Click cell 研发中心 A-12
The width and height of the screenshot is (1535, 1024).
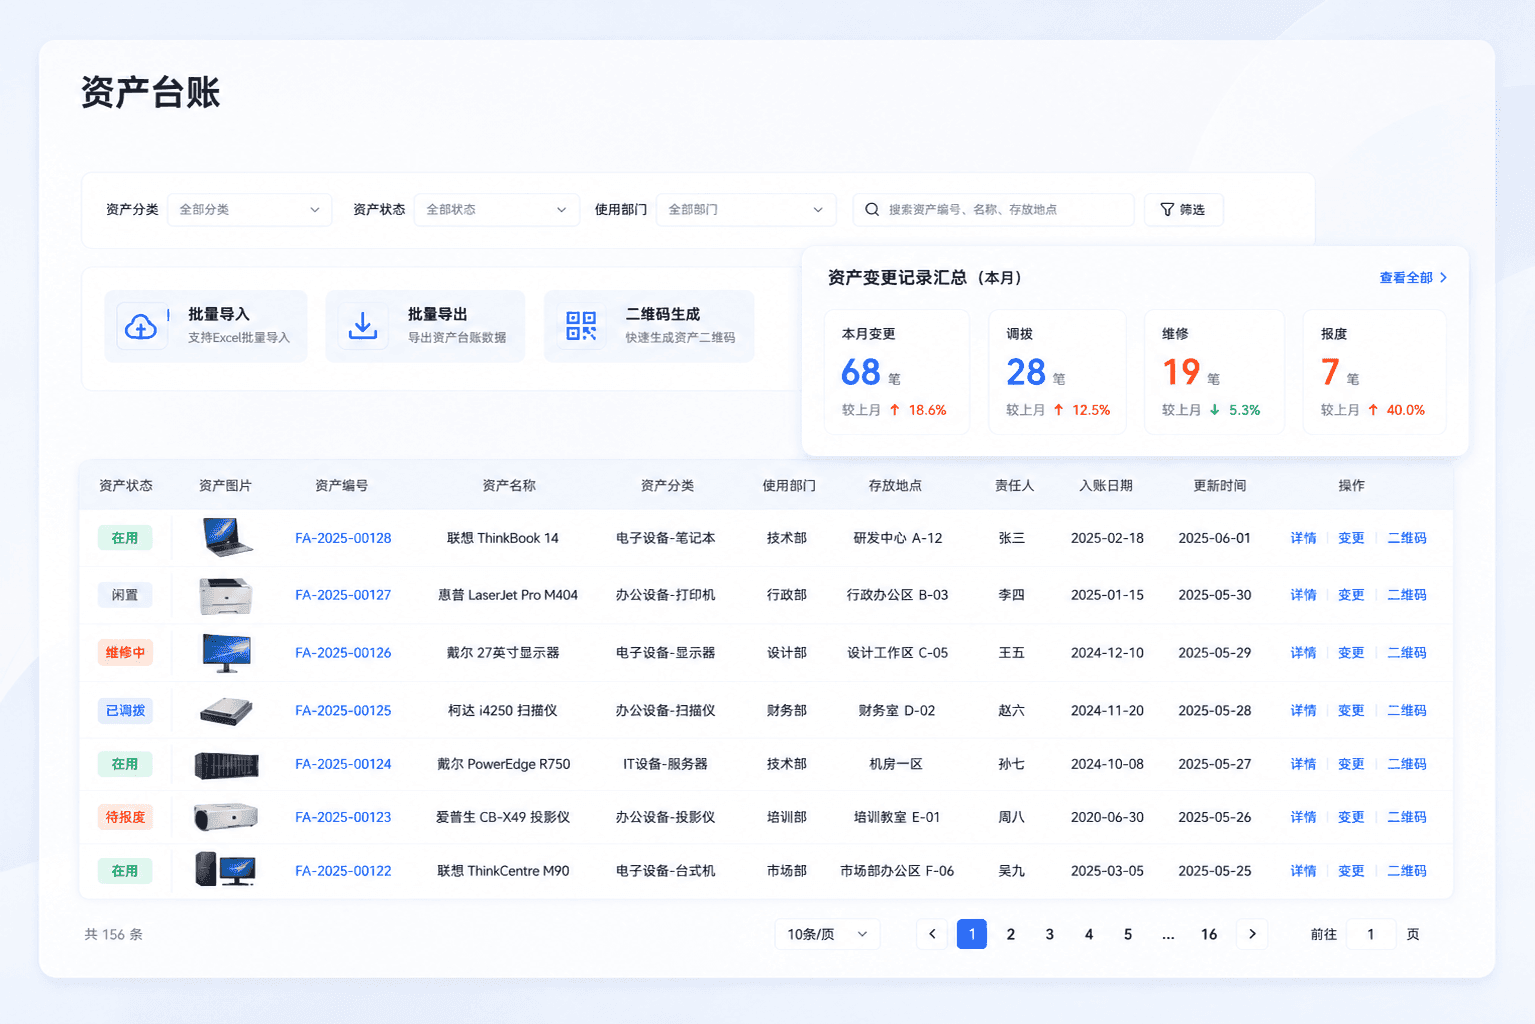click(897, 538)
